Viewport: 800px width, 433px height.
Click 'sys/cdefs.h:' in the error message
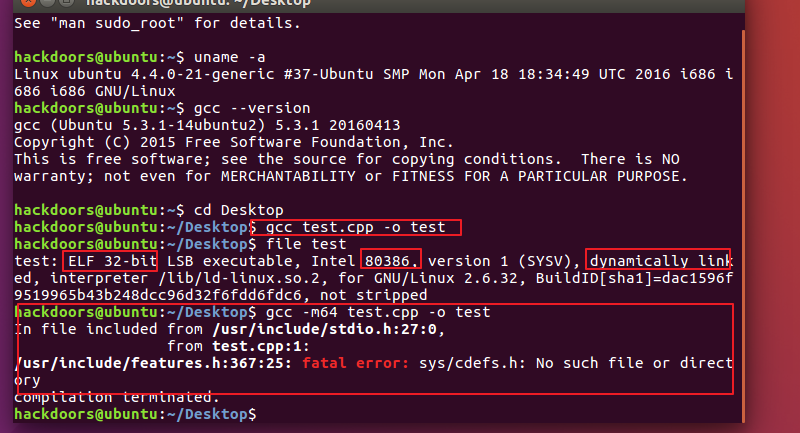(472, 363)
